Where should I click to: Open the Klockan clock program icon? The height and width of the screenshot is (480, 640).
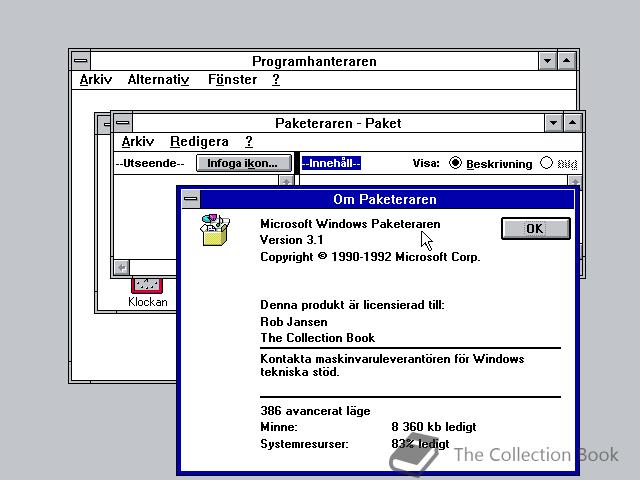(x=147, y=292)
